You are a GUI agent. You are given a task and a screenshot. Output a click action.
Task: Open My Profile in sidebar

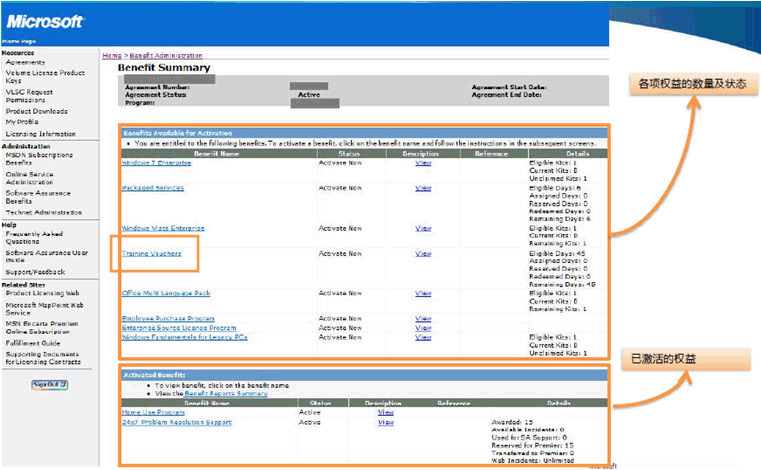click(22, 122)
